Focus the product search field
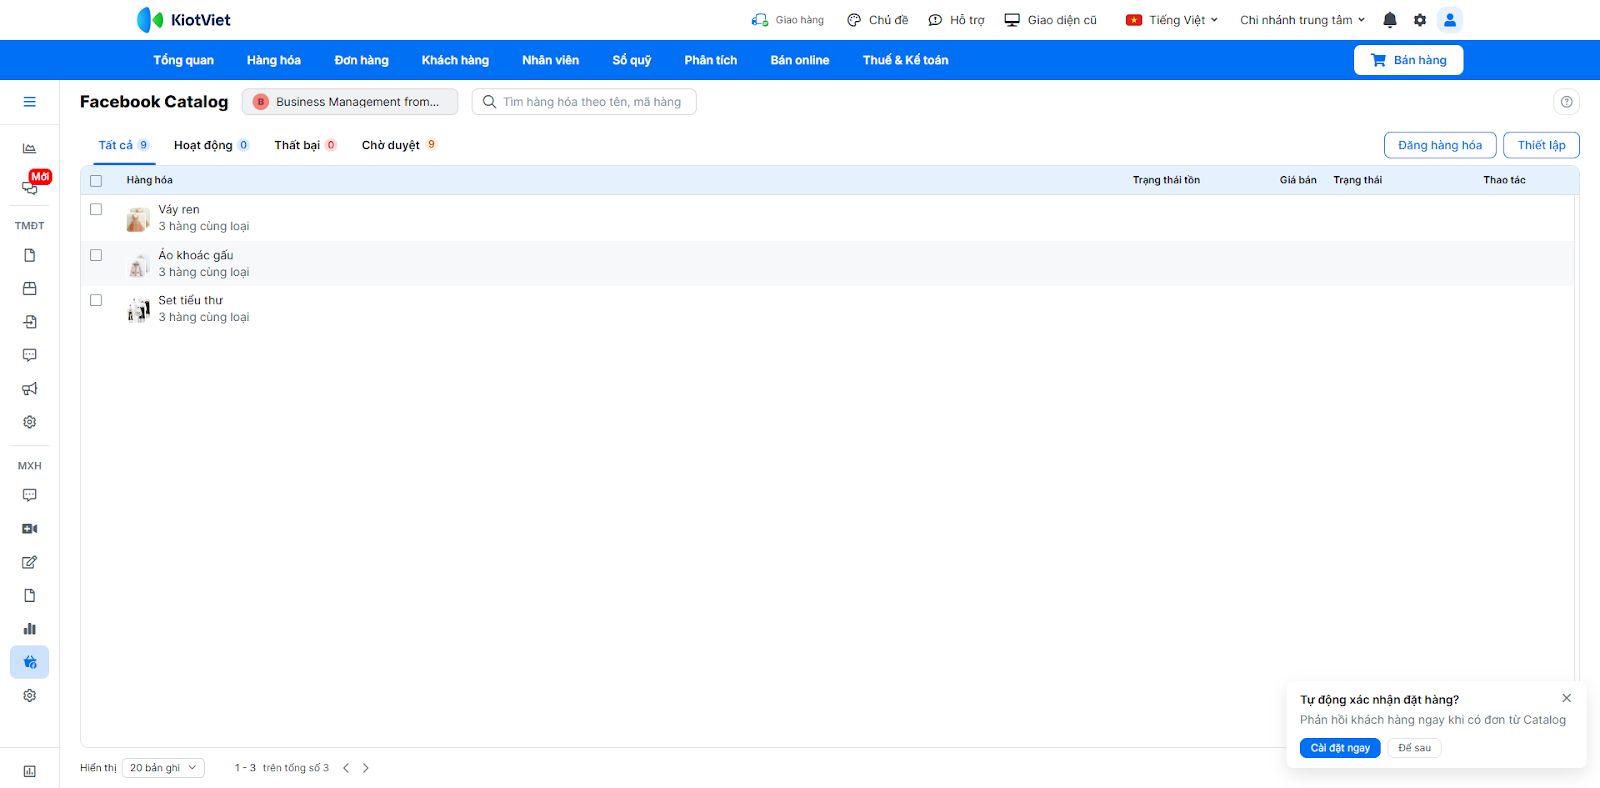 584,102
